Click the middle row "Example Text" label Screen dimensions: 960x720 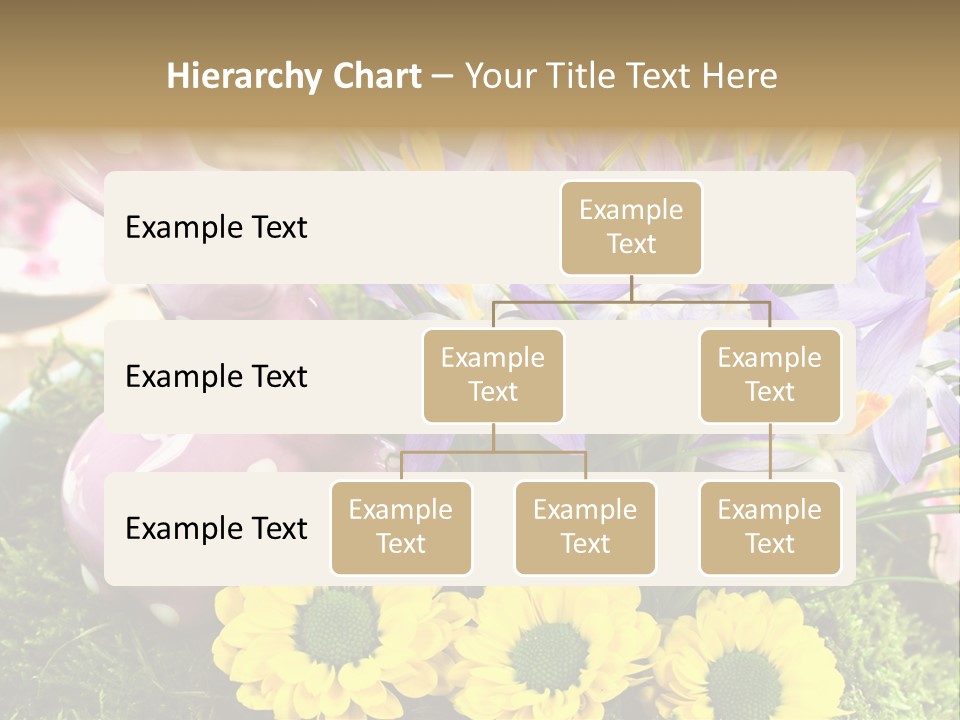coord(216,376)
